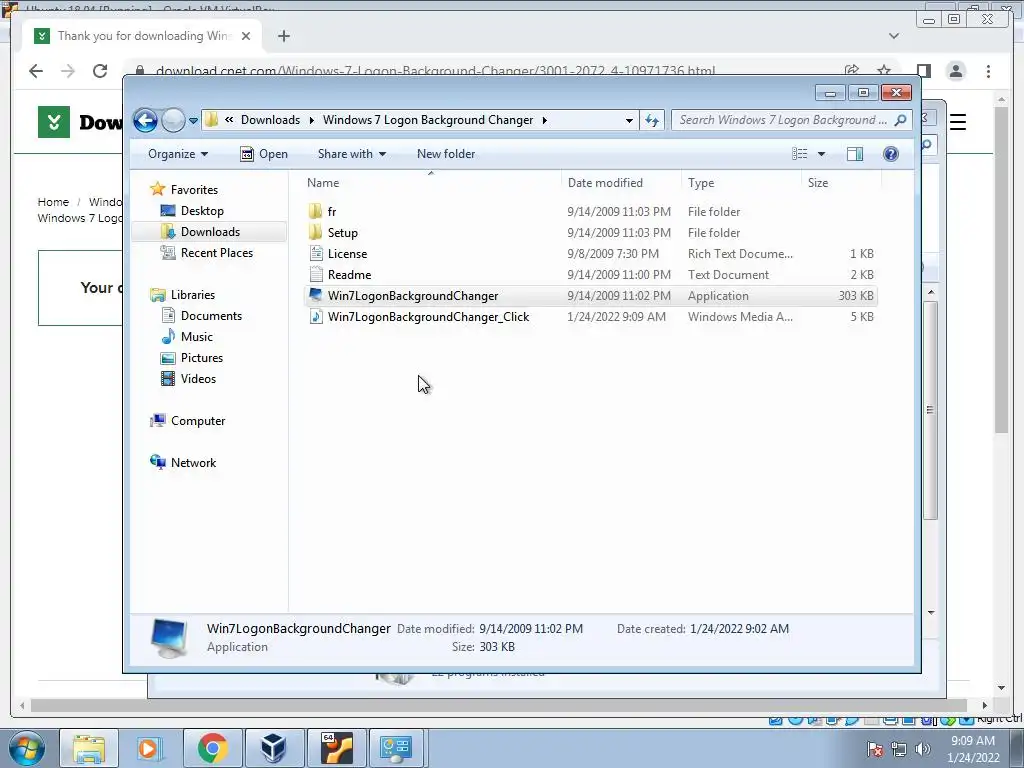Go back with Explorer's blue back arrow
Screen dimensions: 1024x768
coord(145,120)
